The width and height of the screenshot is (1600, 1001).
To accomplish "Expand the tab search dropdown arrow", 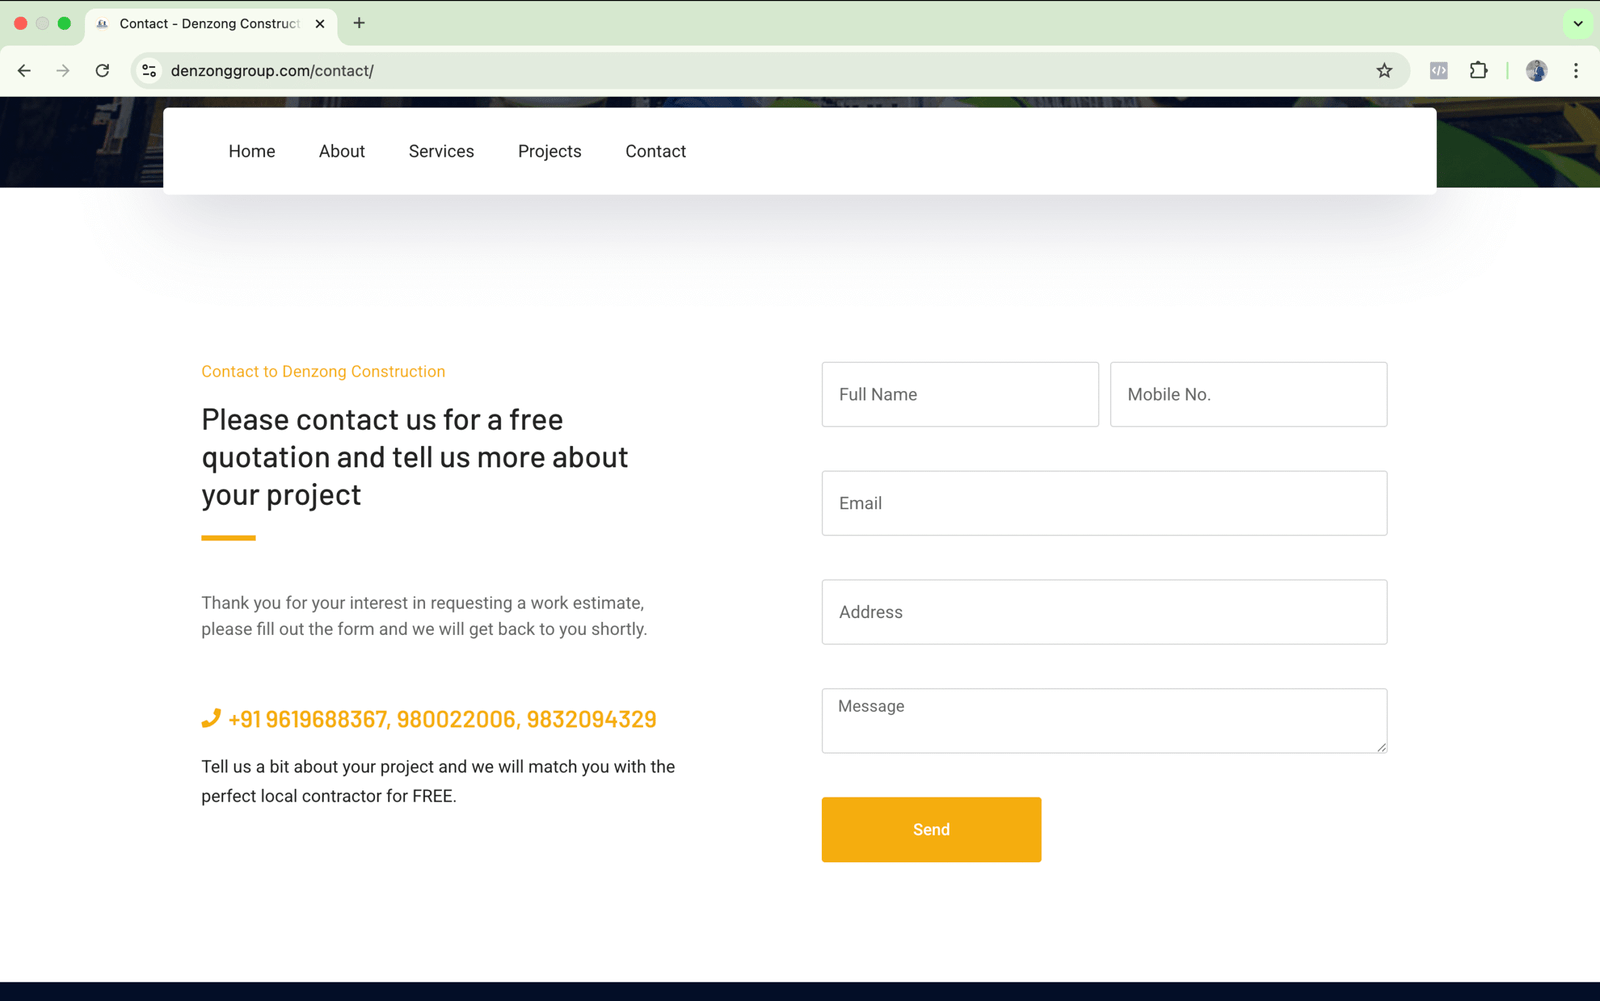I will [1578, 23].
